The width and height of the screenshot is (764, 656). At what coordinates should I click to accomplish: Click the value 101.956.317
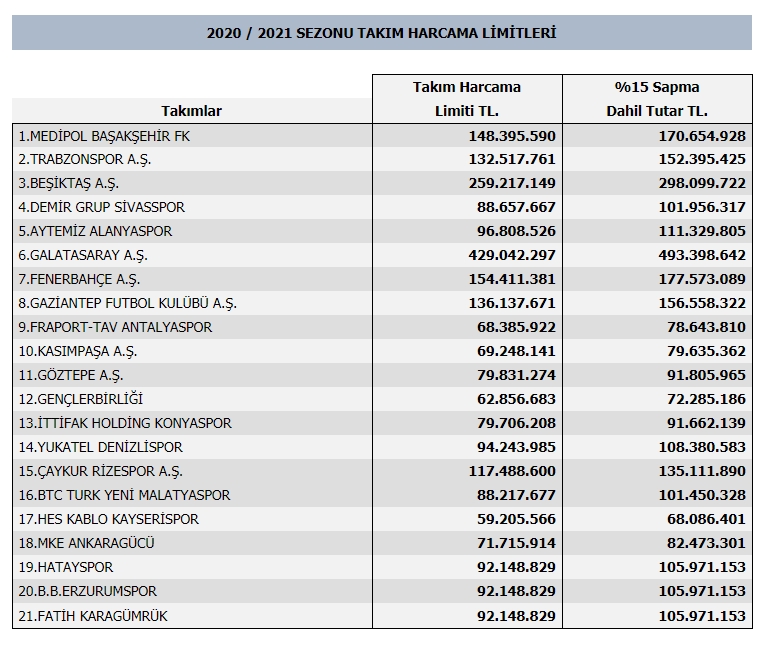point(702,207)
